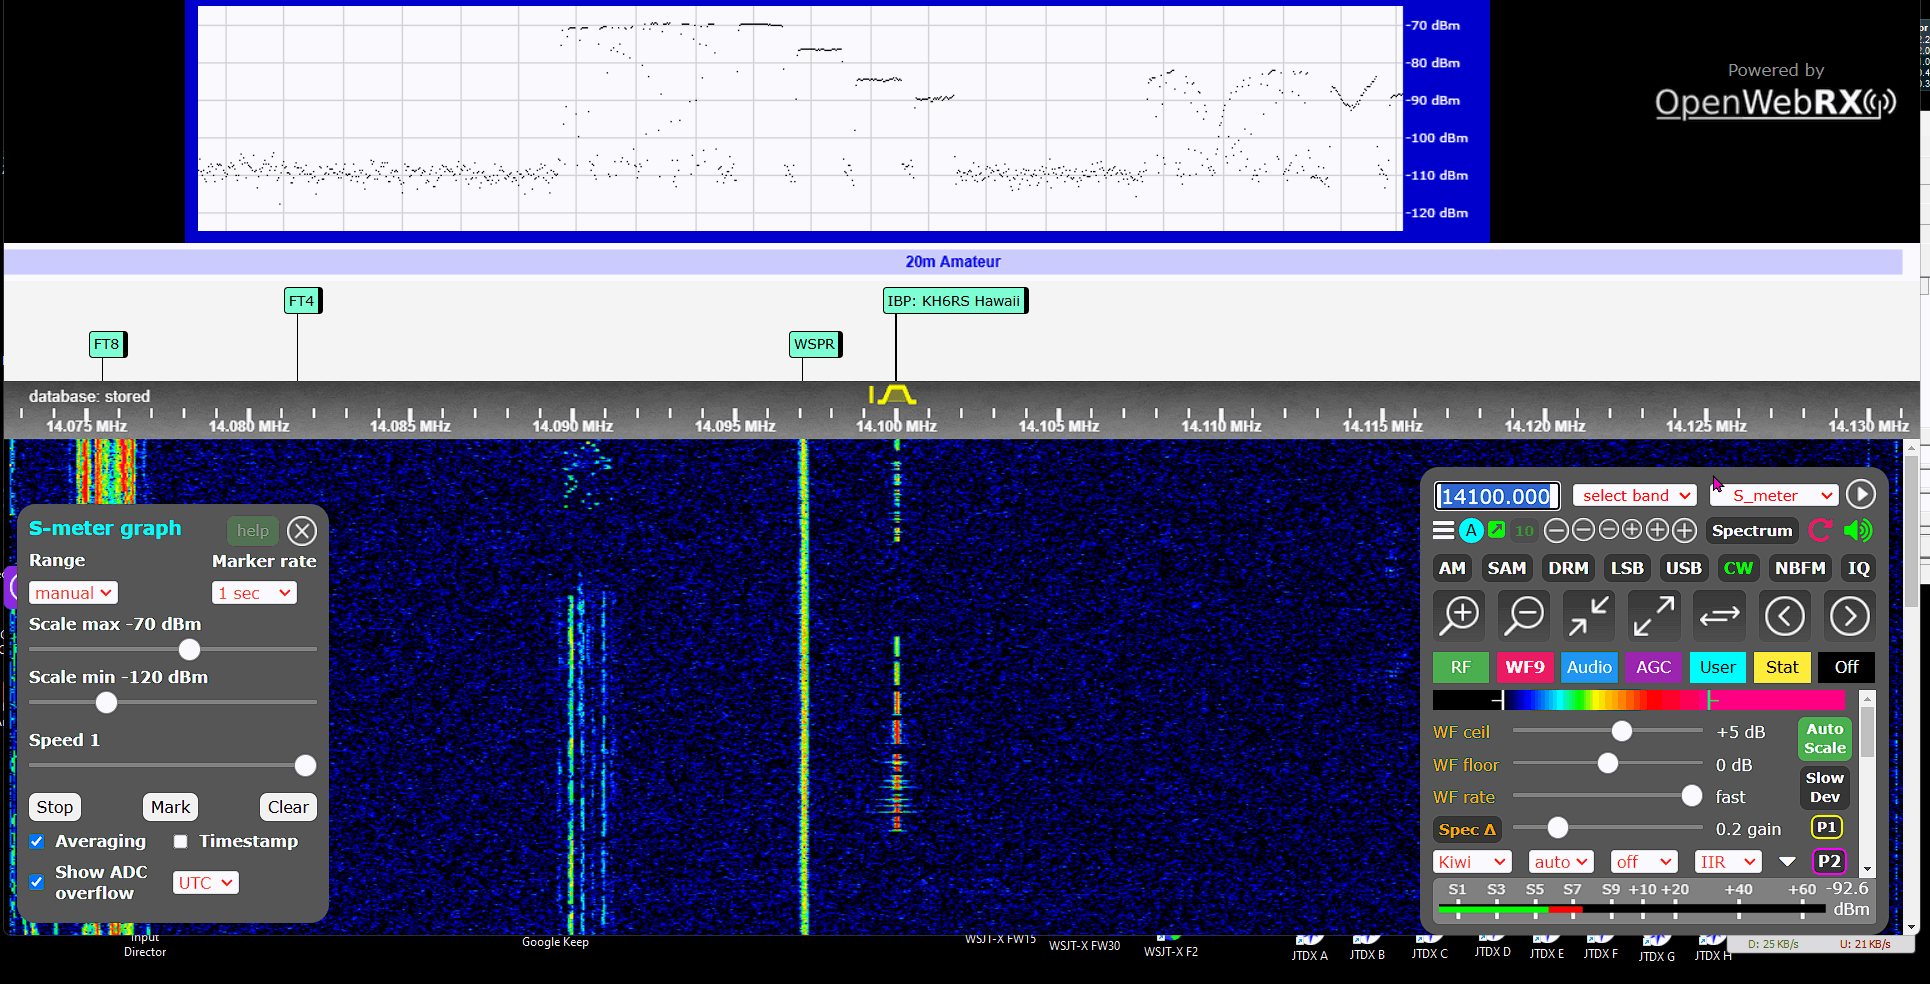Image resolution: width=1930 pixels, height=984 pixels.
Task: Open the auto dropdown in waterfall settings
Action: point(1560,862)
